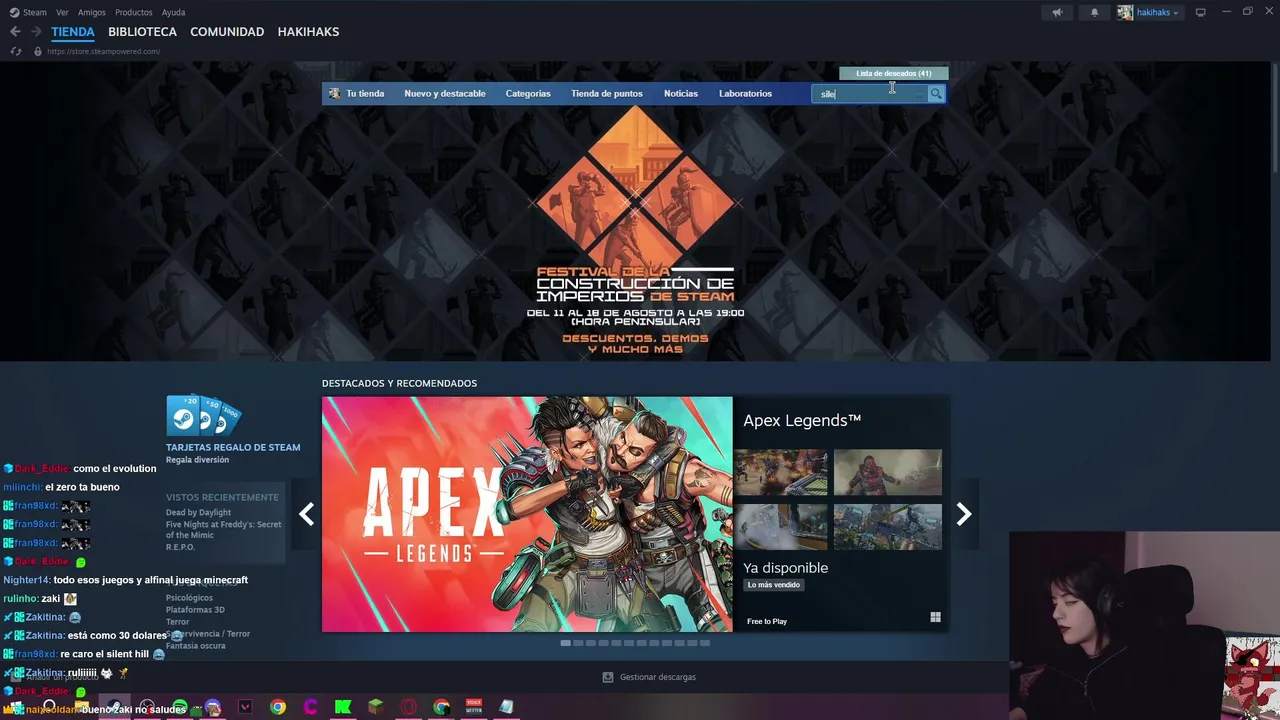Click the Steam search magnifier button
The width and height of the screenshot is (1280, 720).
pos(936,94)
